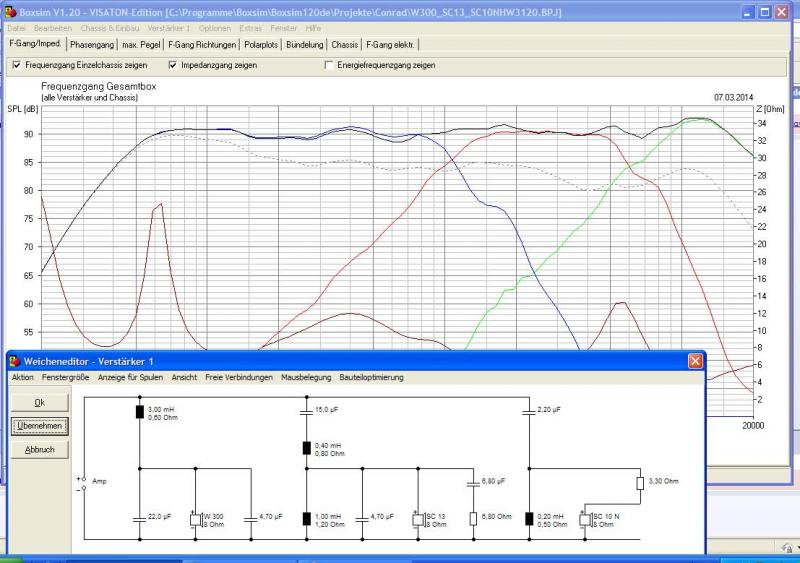Toggle Frequenzgang Einzelchassis zeigen checkbox
The height and width of the screenshot is (563, 800).
[16, 65]
